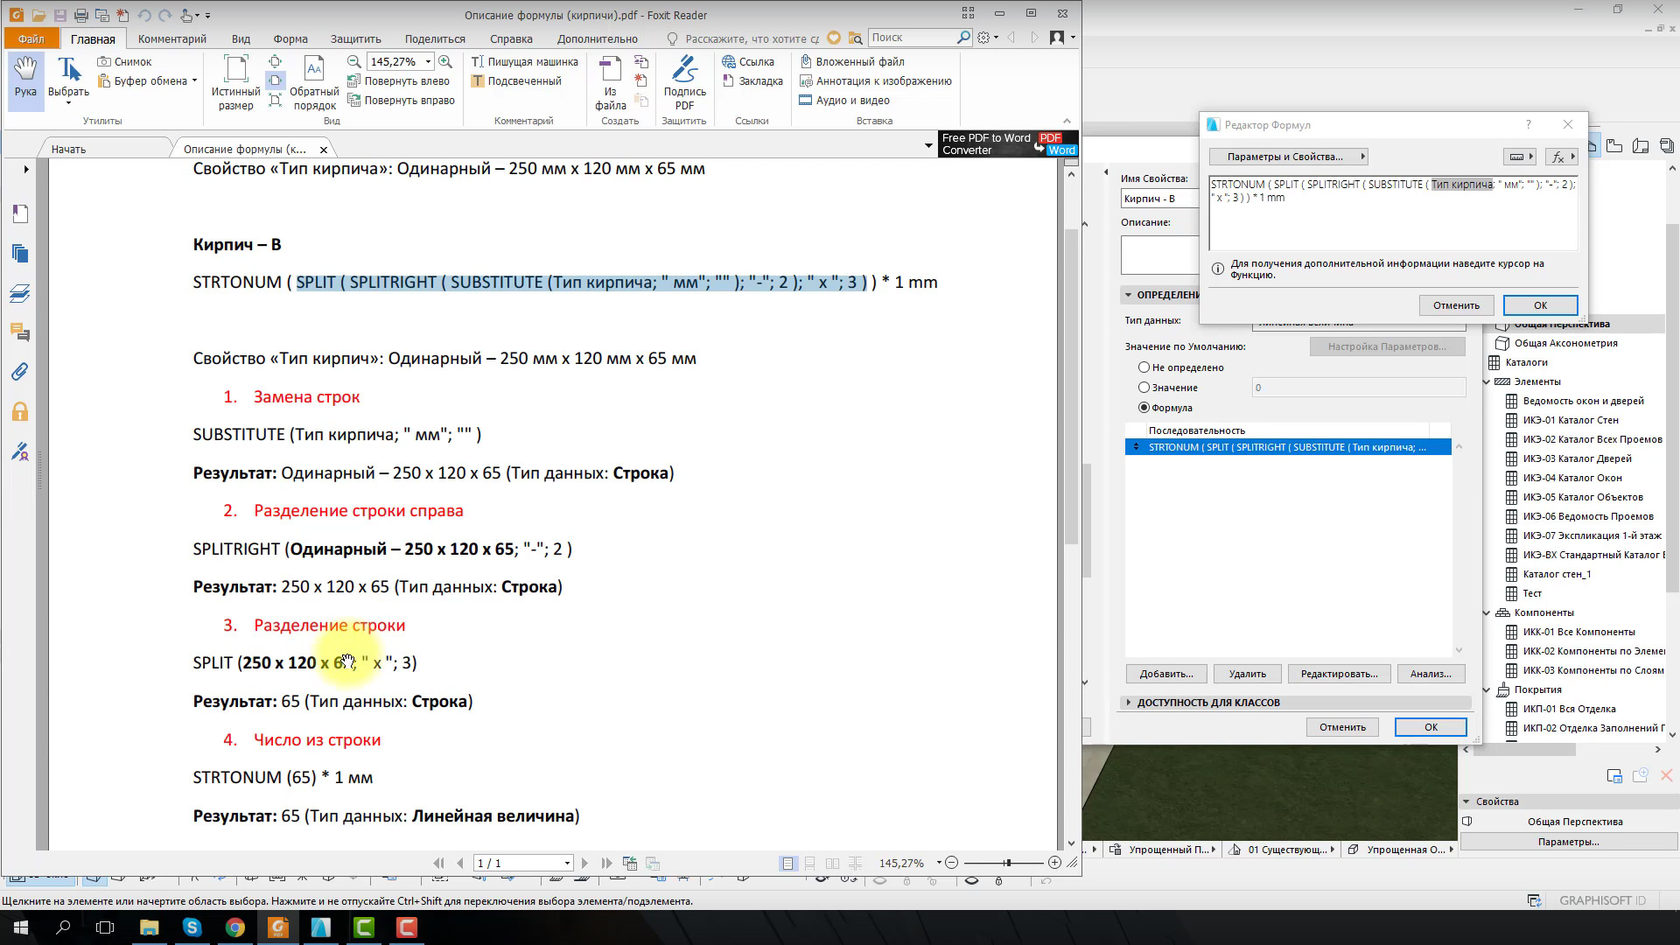Open the page number 1 / 1 dropdown

point(567,863)
